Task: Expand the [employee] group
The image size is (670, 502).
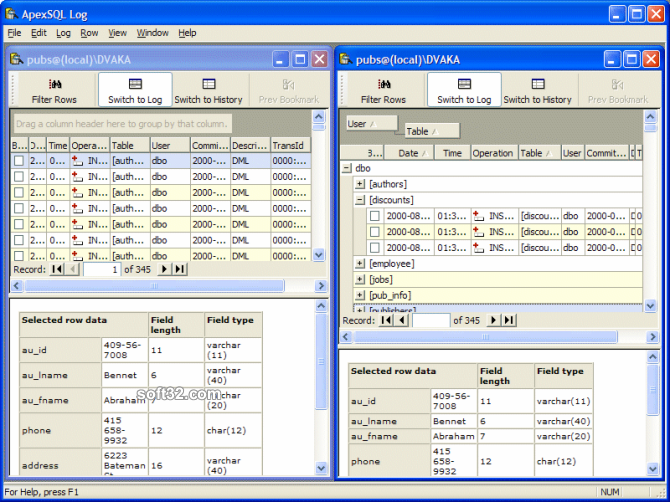Action: (360, 264)
